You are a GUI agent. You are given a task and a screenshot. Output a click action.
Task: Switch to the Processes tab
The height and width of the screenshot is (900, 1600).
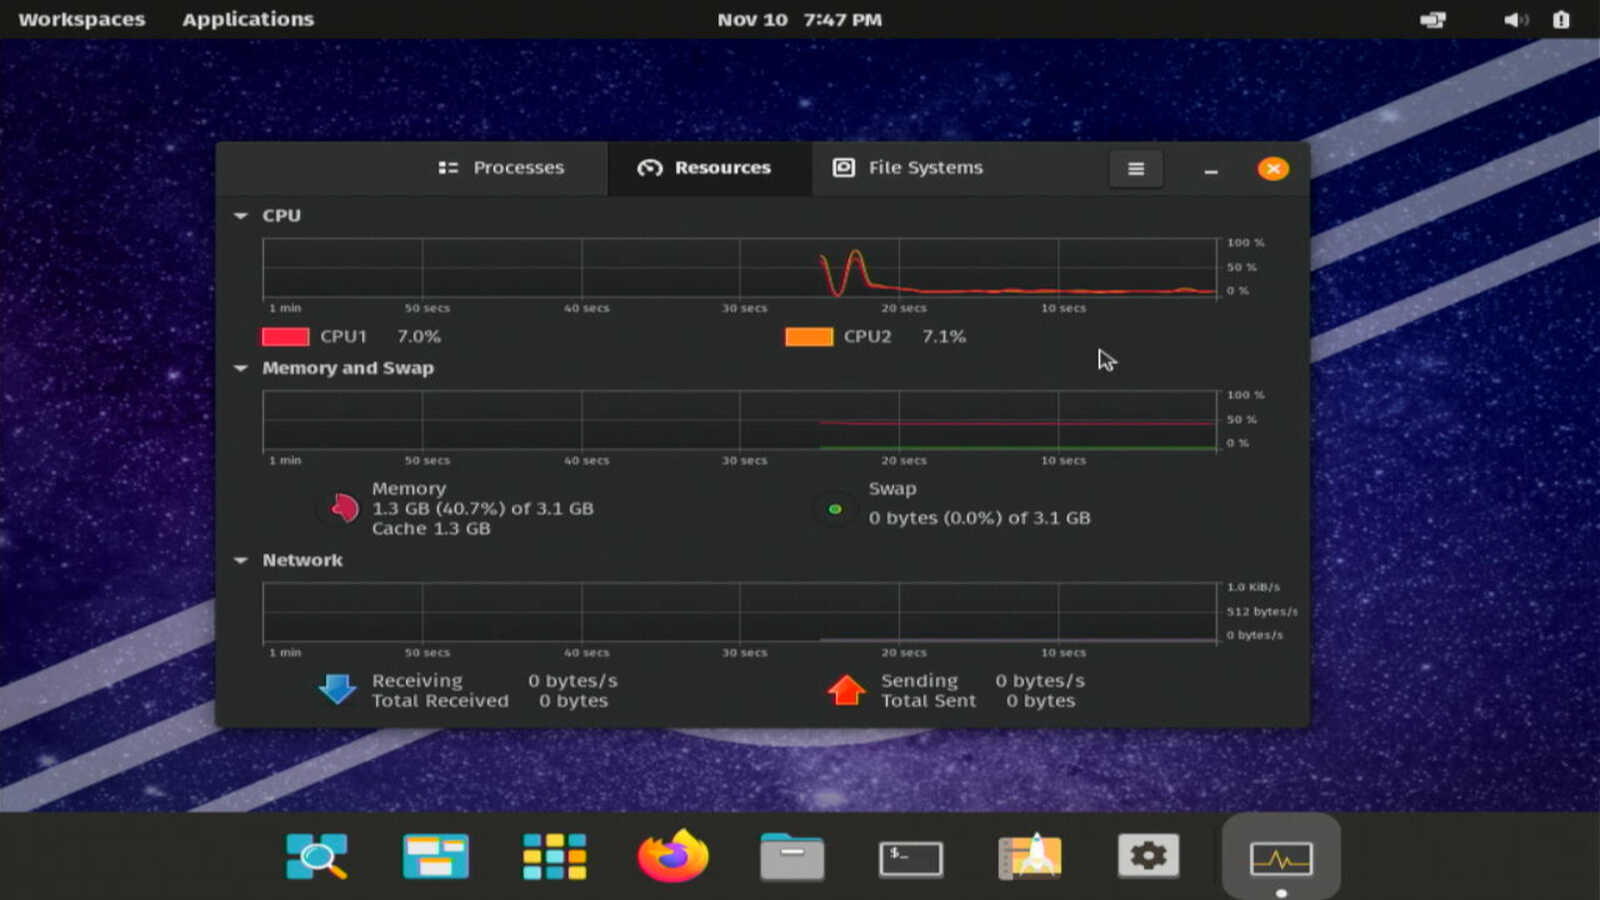[501, 168]
